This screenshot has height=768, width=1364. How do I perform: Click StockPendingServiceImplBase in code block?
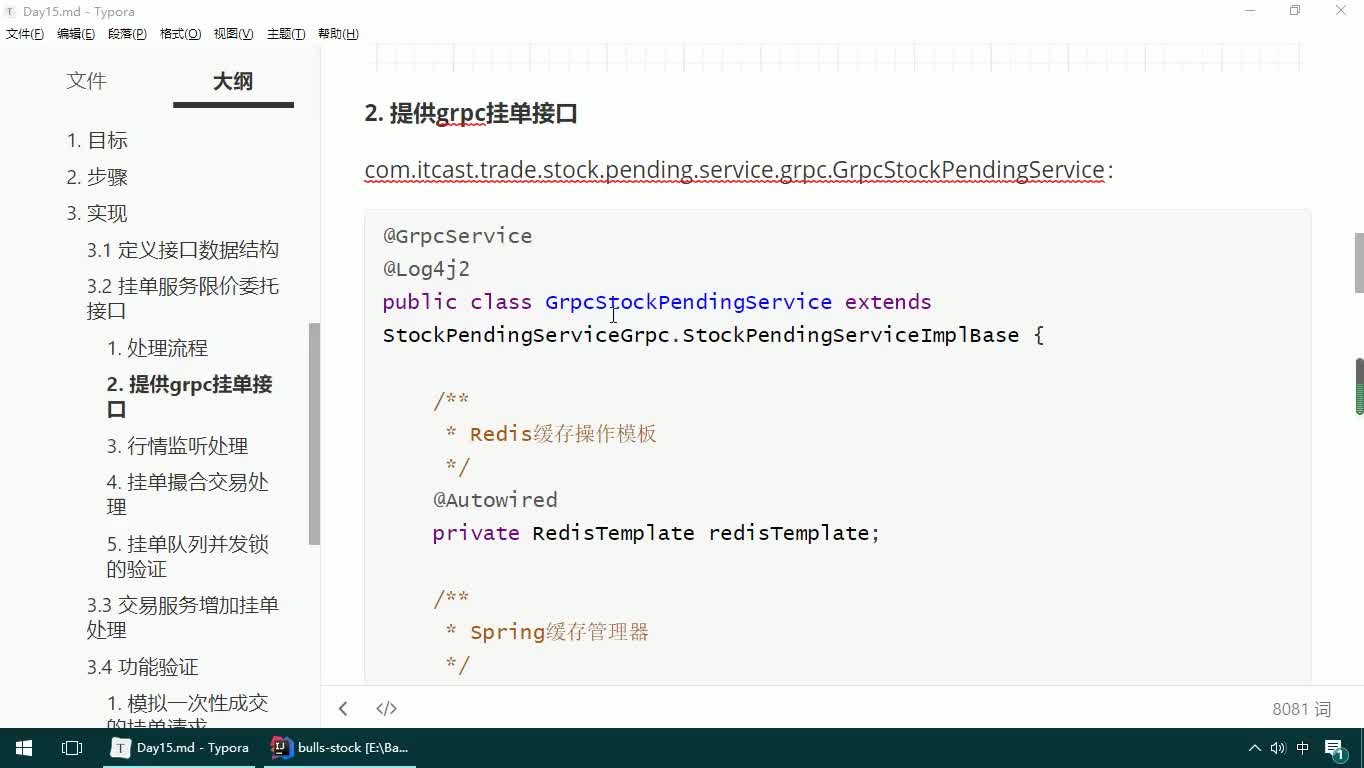(850, 335)
